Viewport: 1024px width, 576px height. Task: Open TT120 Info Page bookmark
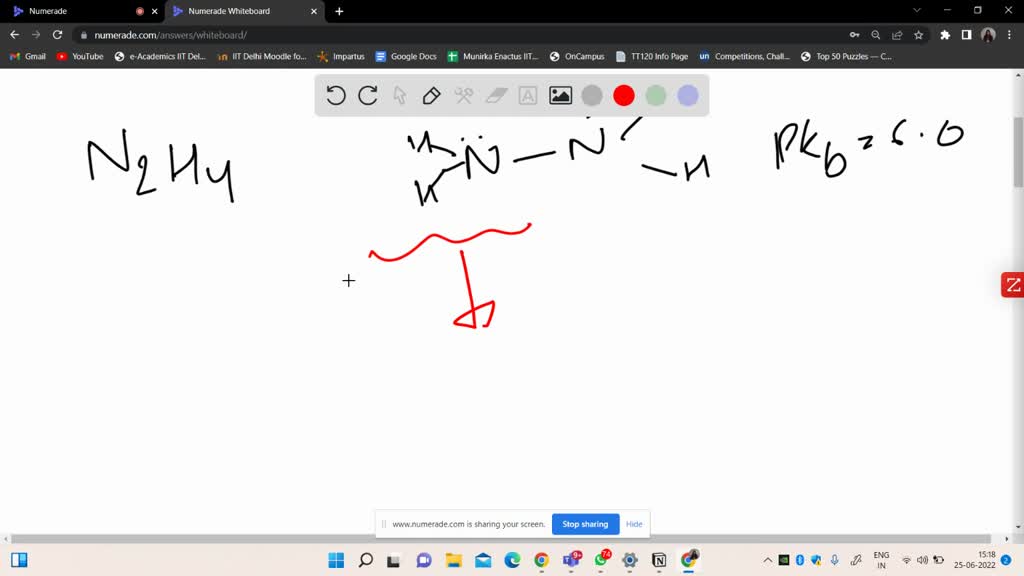pyautogui.click(x=652, y=56)
